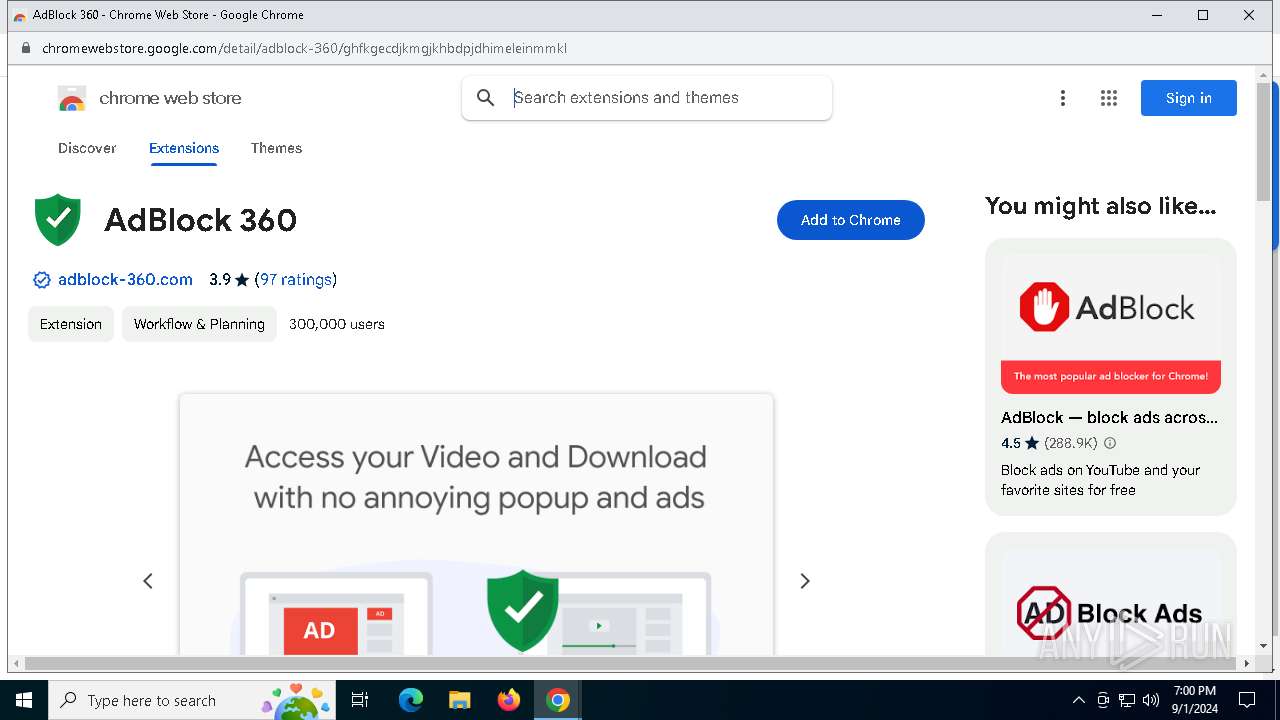Click the vertical page scrollbar thumb

click(1263, 142)
